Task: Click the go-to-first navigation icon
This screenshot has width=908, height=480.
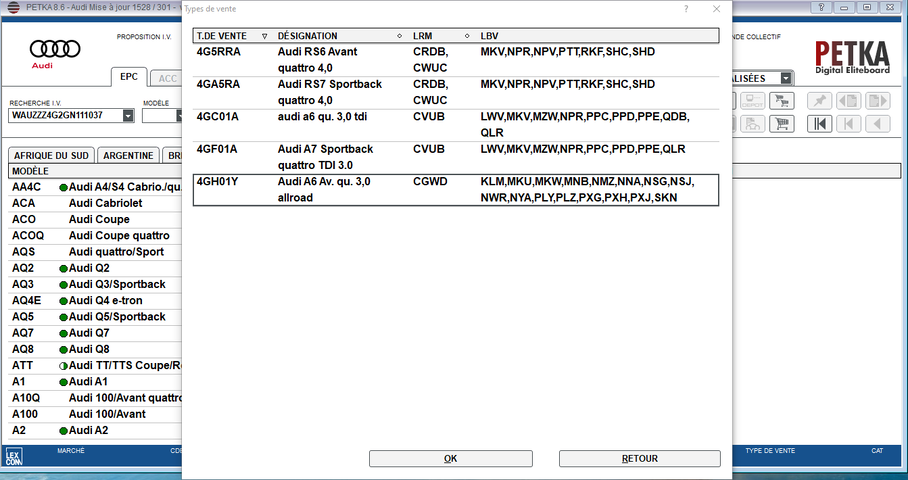Action: 820,123
